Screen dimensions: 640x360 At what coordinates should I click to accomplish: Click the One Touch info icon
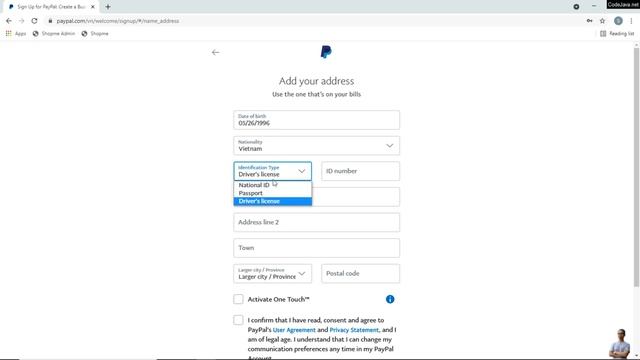(x=390, y=299)
